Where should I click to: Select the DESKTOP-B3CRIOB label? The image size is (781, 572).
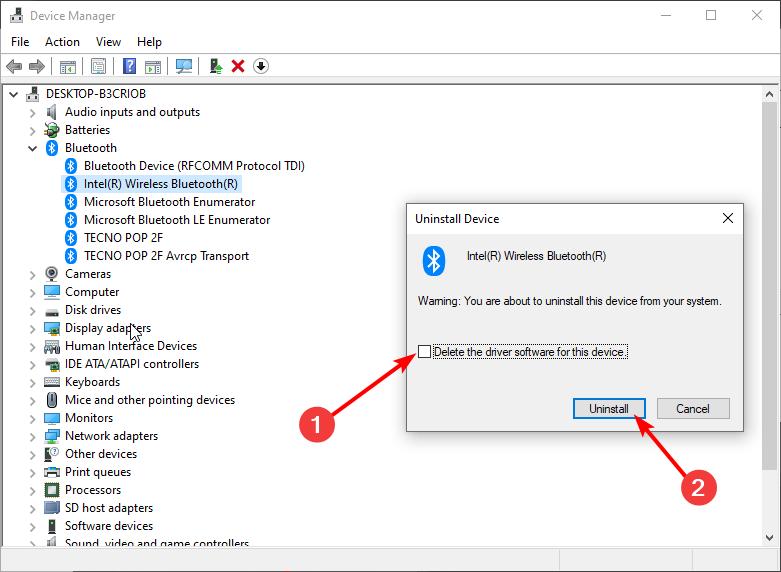pyautogui.click(x=96, y=94)
